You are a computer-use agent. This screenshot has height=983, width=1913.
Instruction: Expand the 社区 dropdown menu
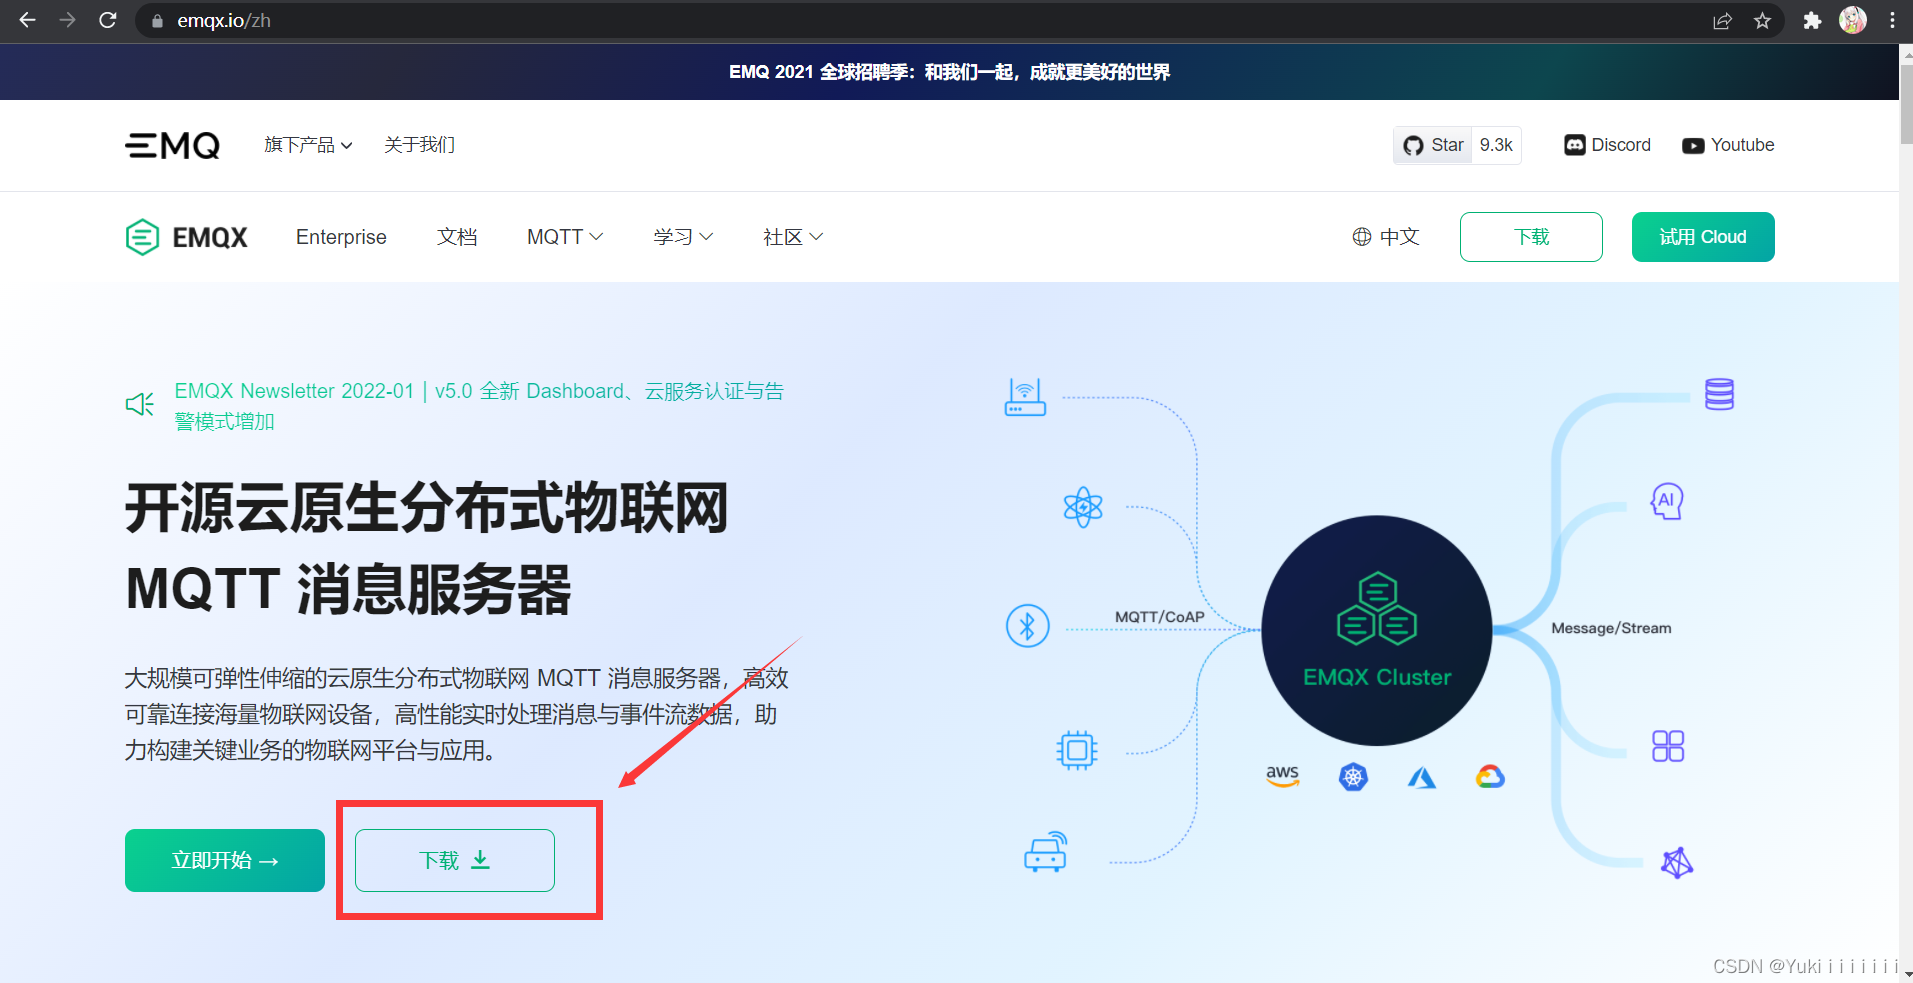point(793,237)
